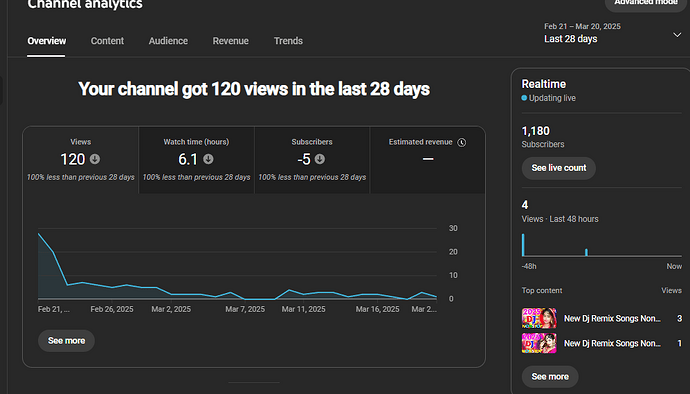Viewport: 690px width, 394px height.
Task: Open the Trends tab
Action: click(288, 41)
